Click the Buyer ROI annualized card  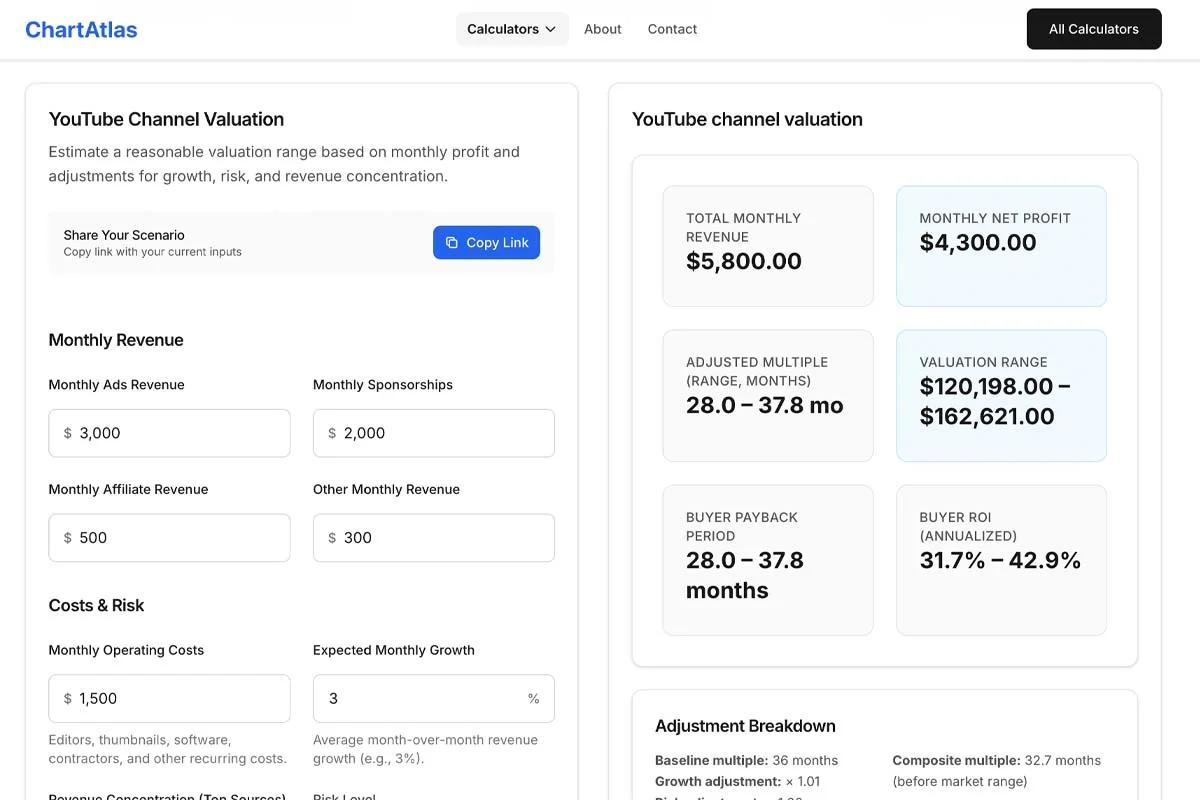click(x=1001, y=560)
